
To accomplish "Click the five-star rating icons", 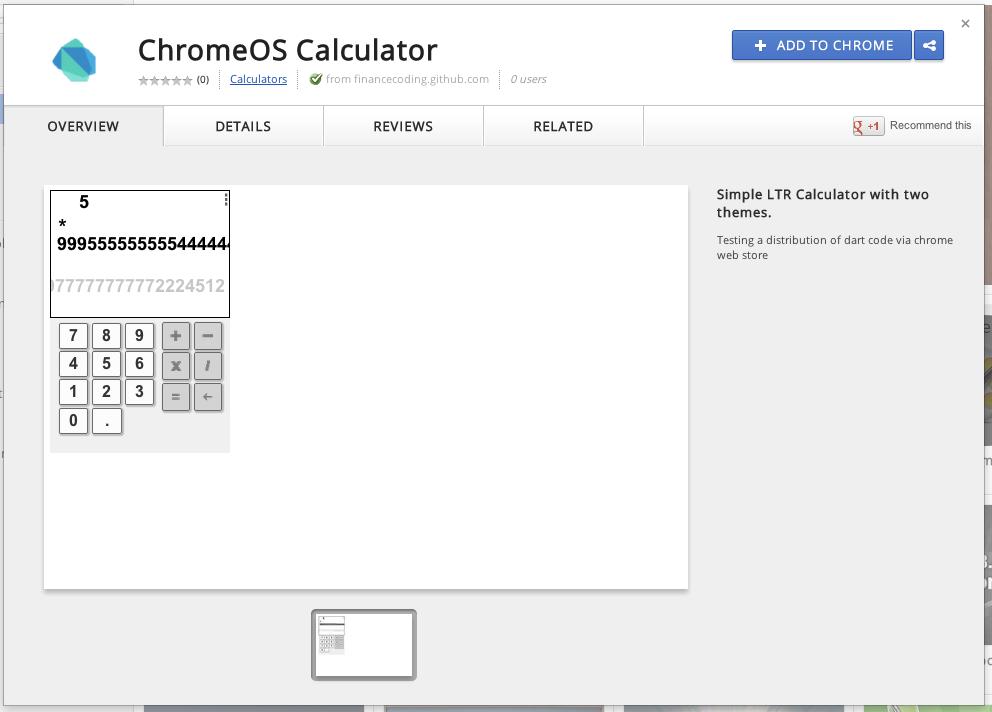I will (x=165, y=80).
